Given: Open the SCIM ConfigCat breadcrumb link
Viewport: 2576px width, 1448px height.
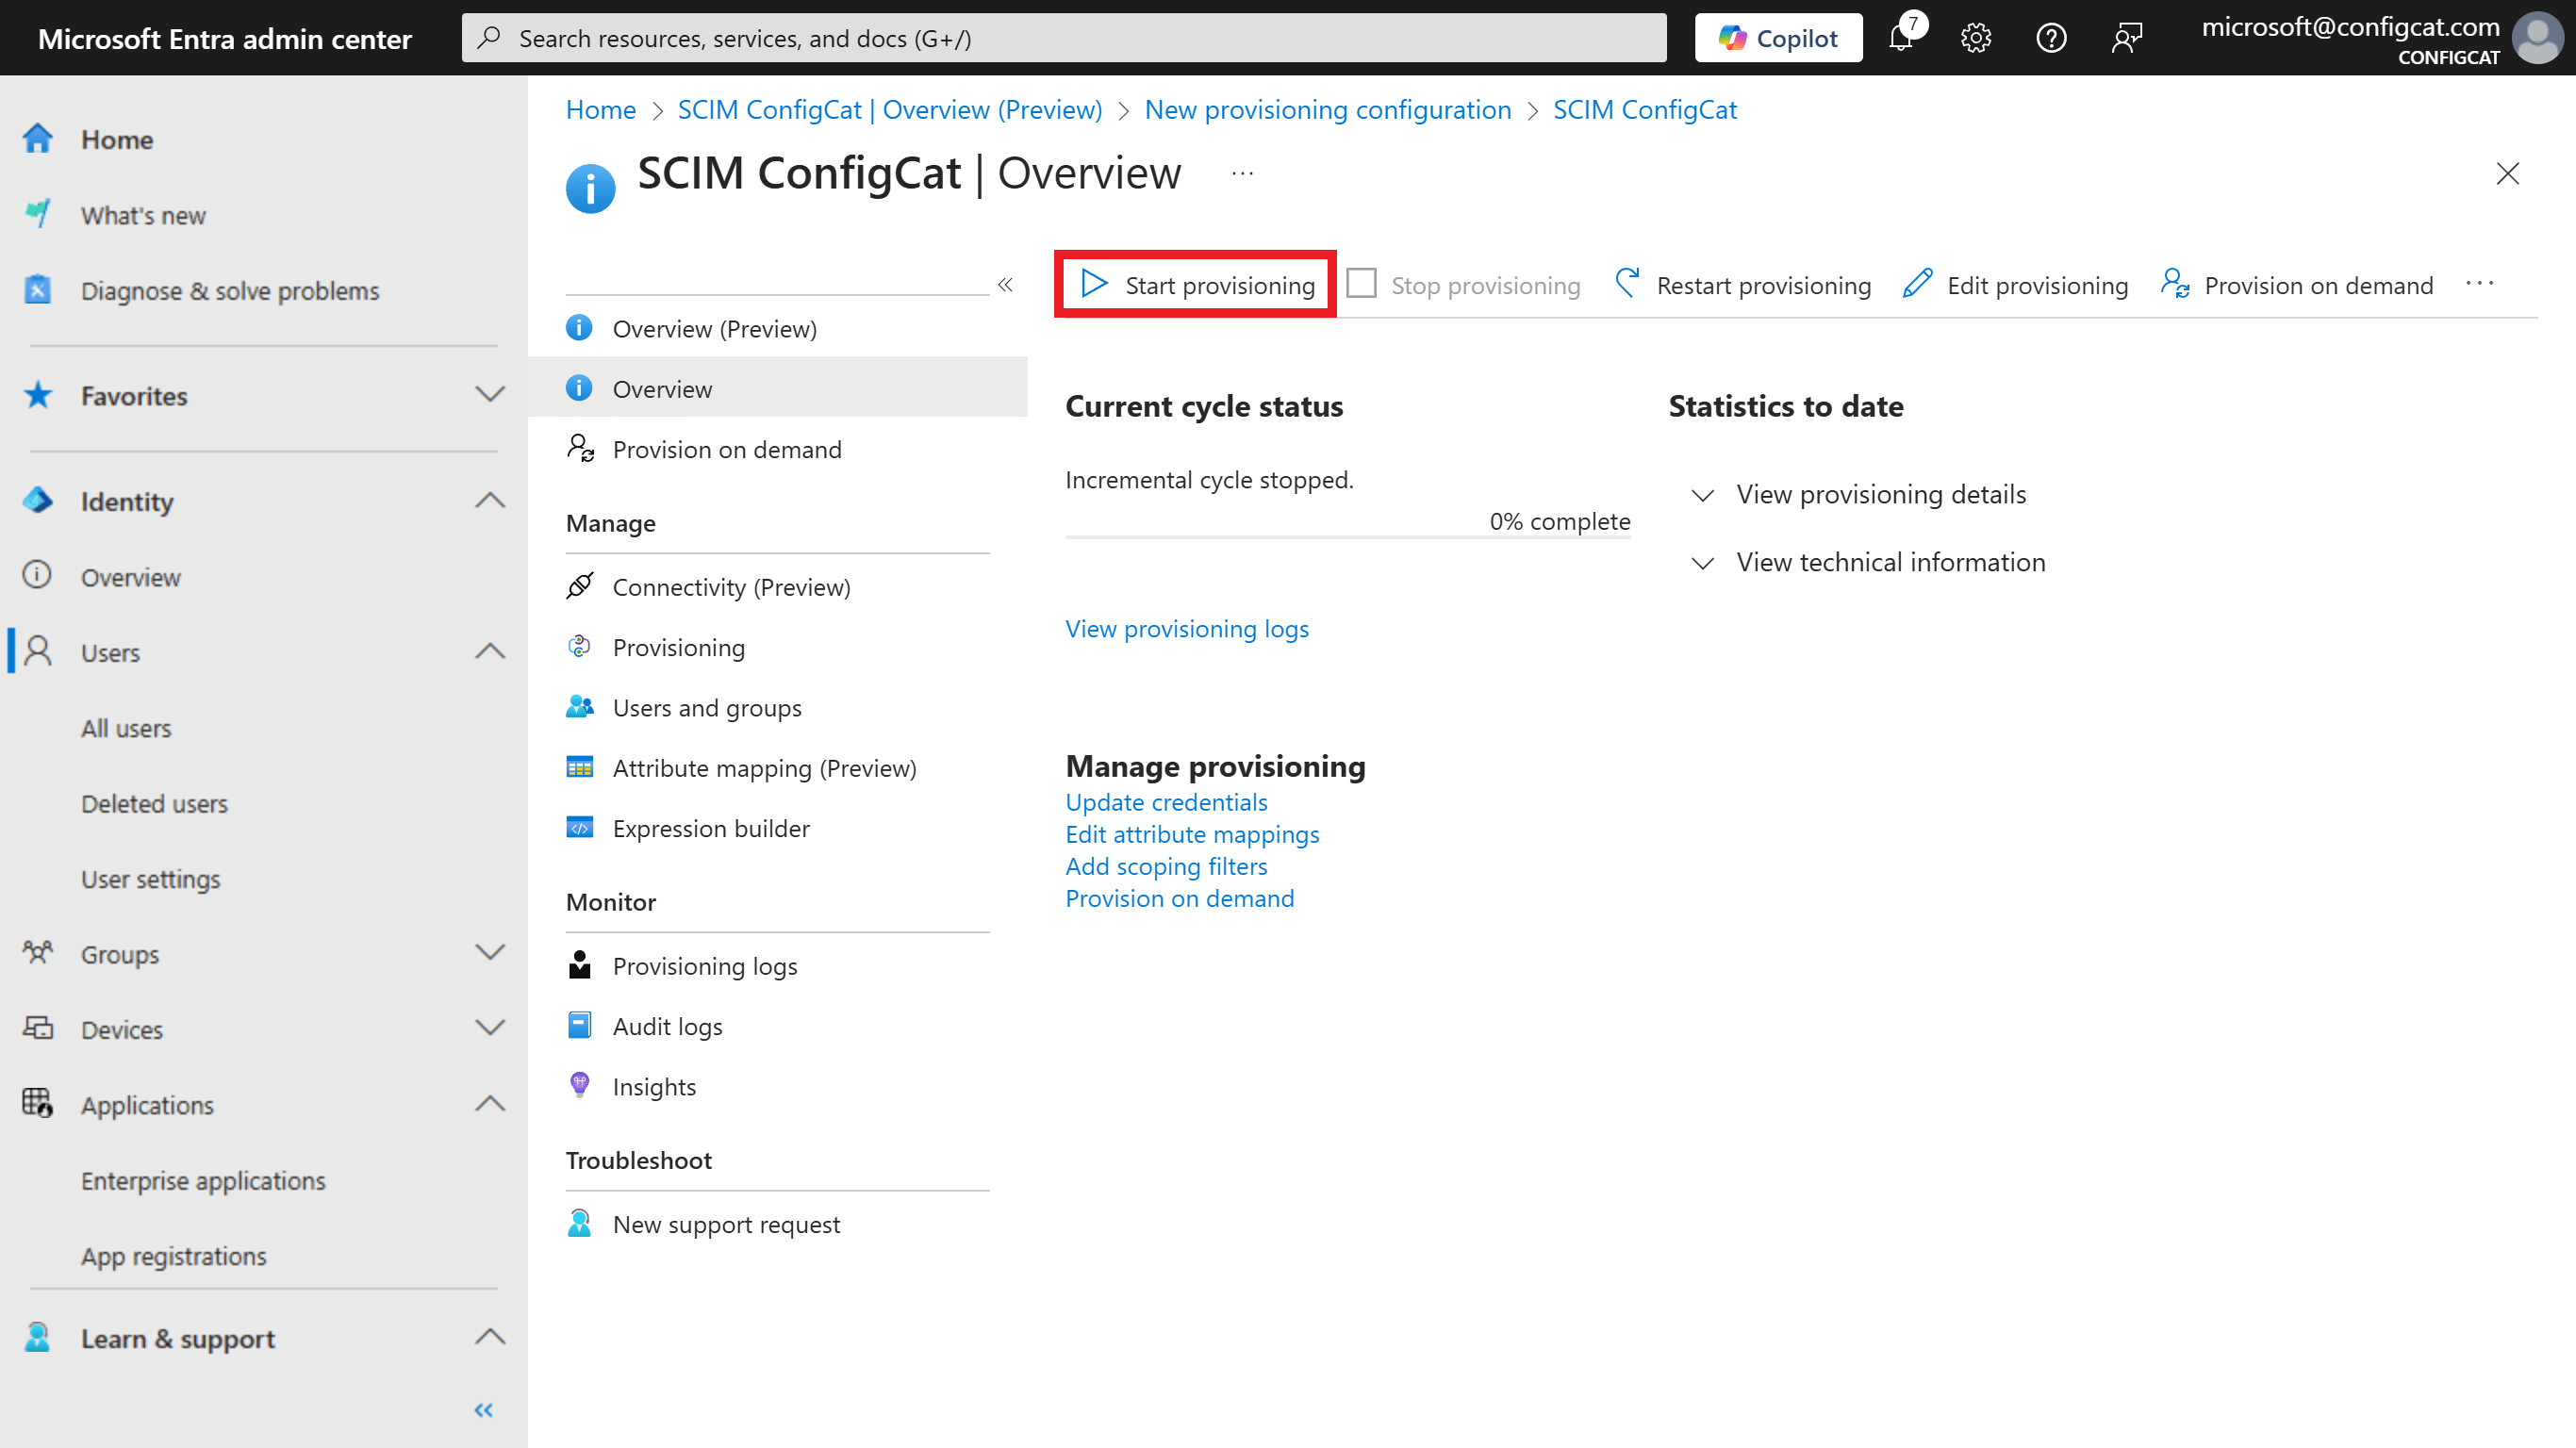Looking at the screenshot, I should click(1644, 110).
